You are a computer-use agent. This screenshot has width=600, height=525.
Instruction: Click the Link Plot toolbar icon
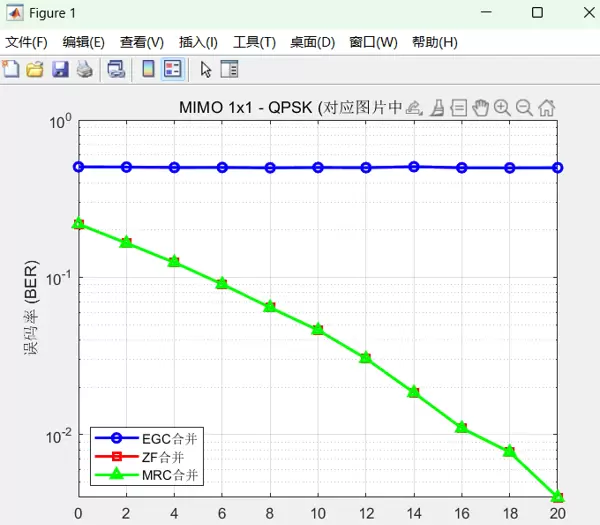click(x=116, y=69)
